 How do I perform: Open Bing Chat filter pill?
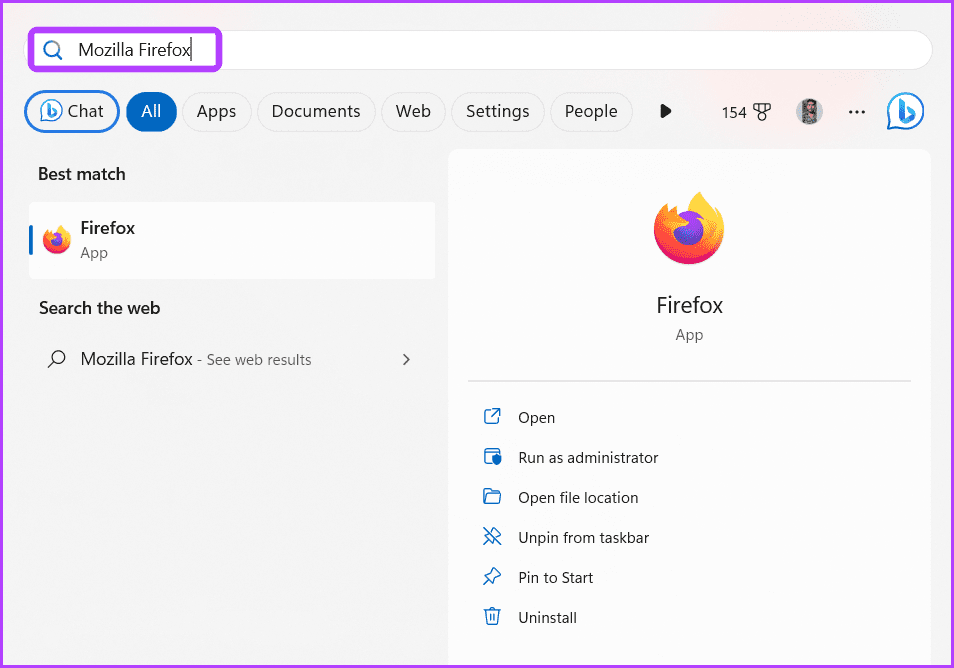72,111
